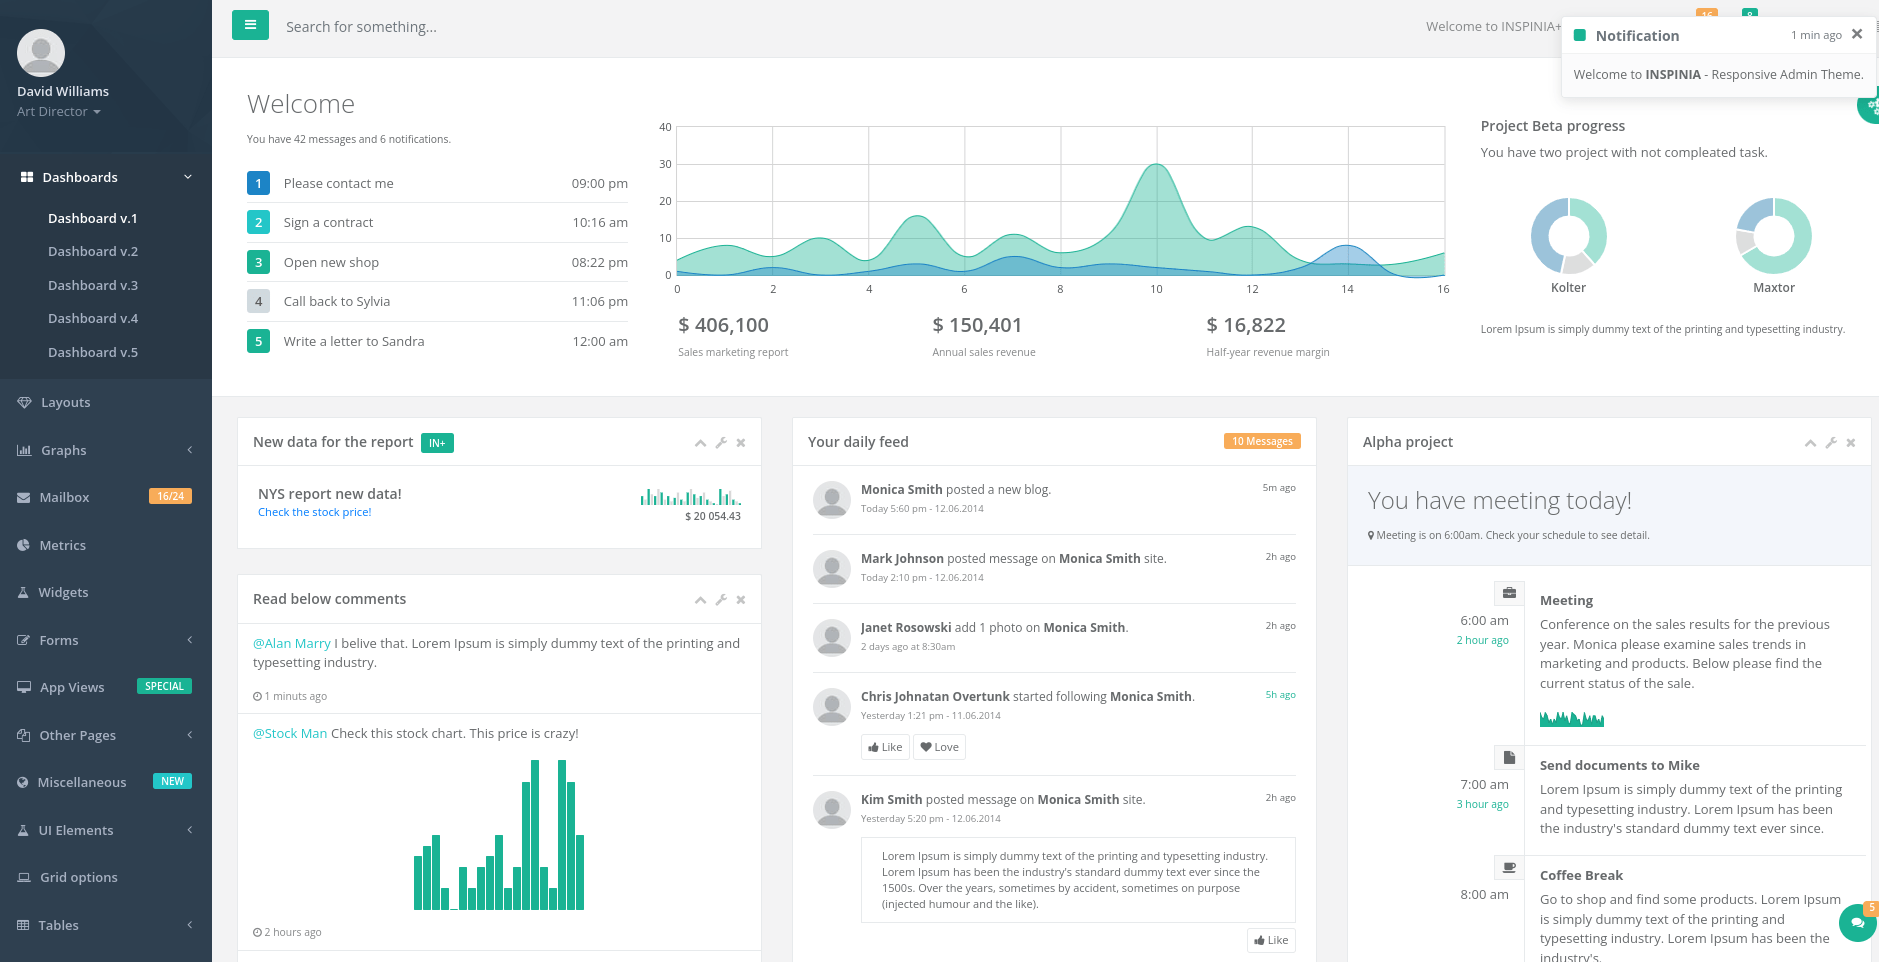Click the Check the stock price! link

[314, 512]
